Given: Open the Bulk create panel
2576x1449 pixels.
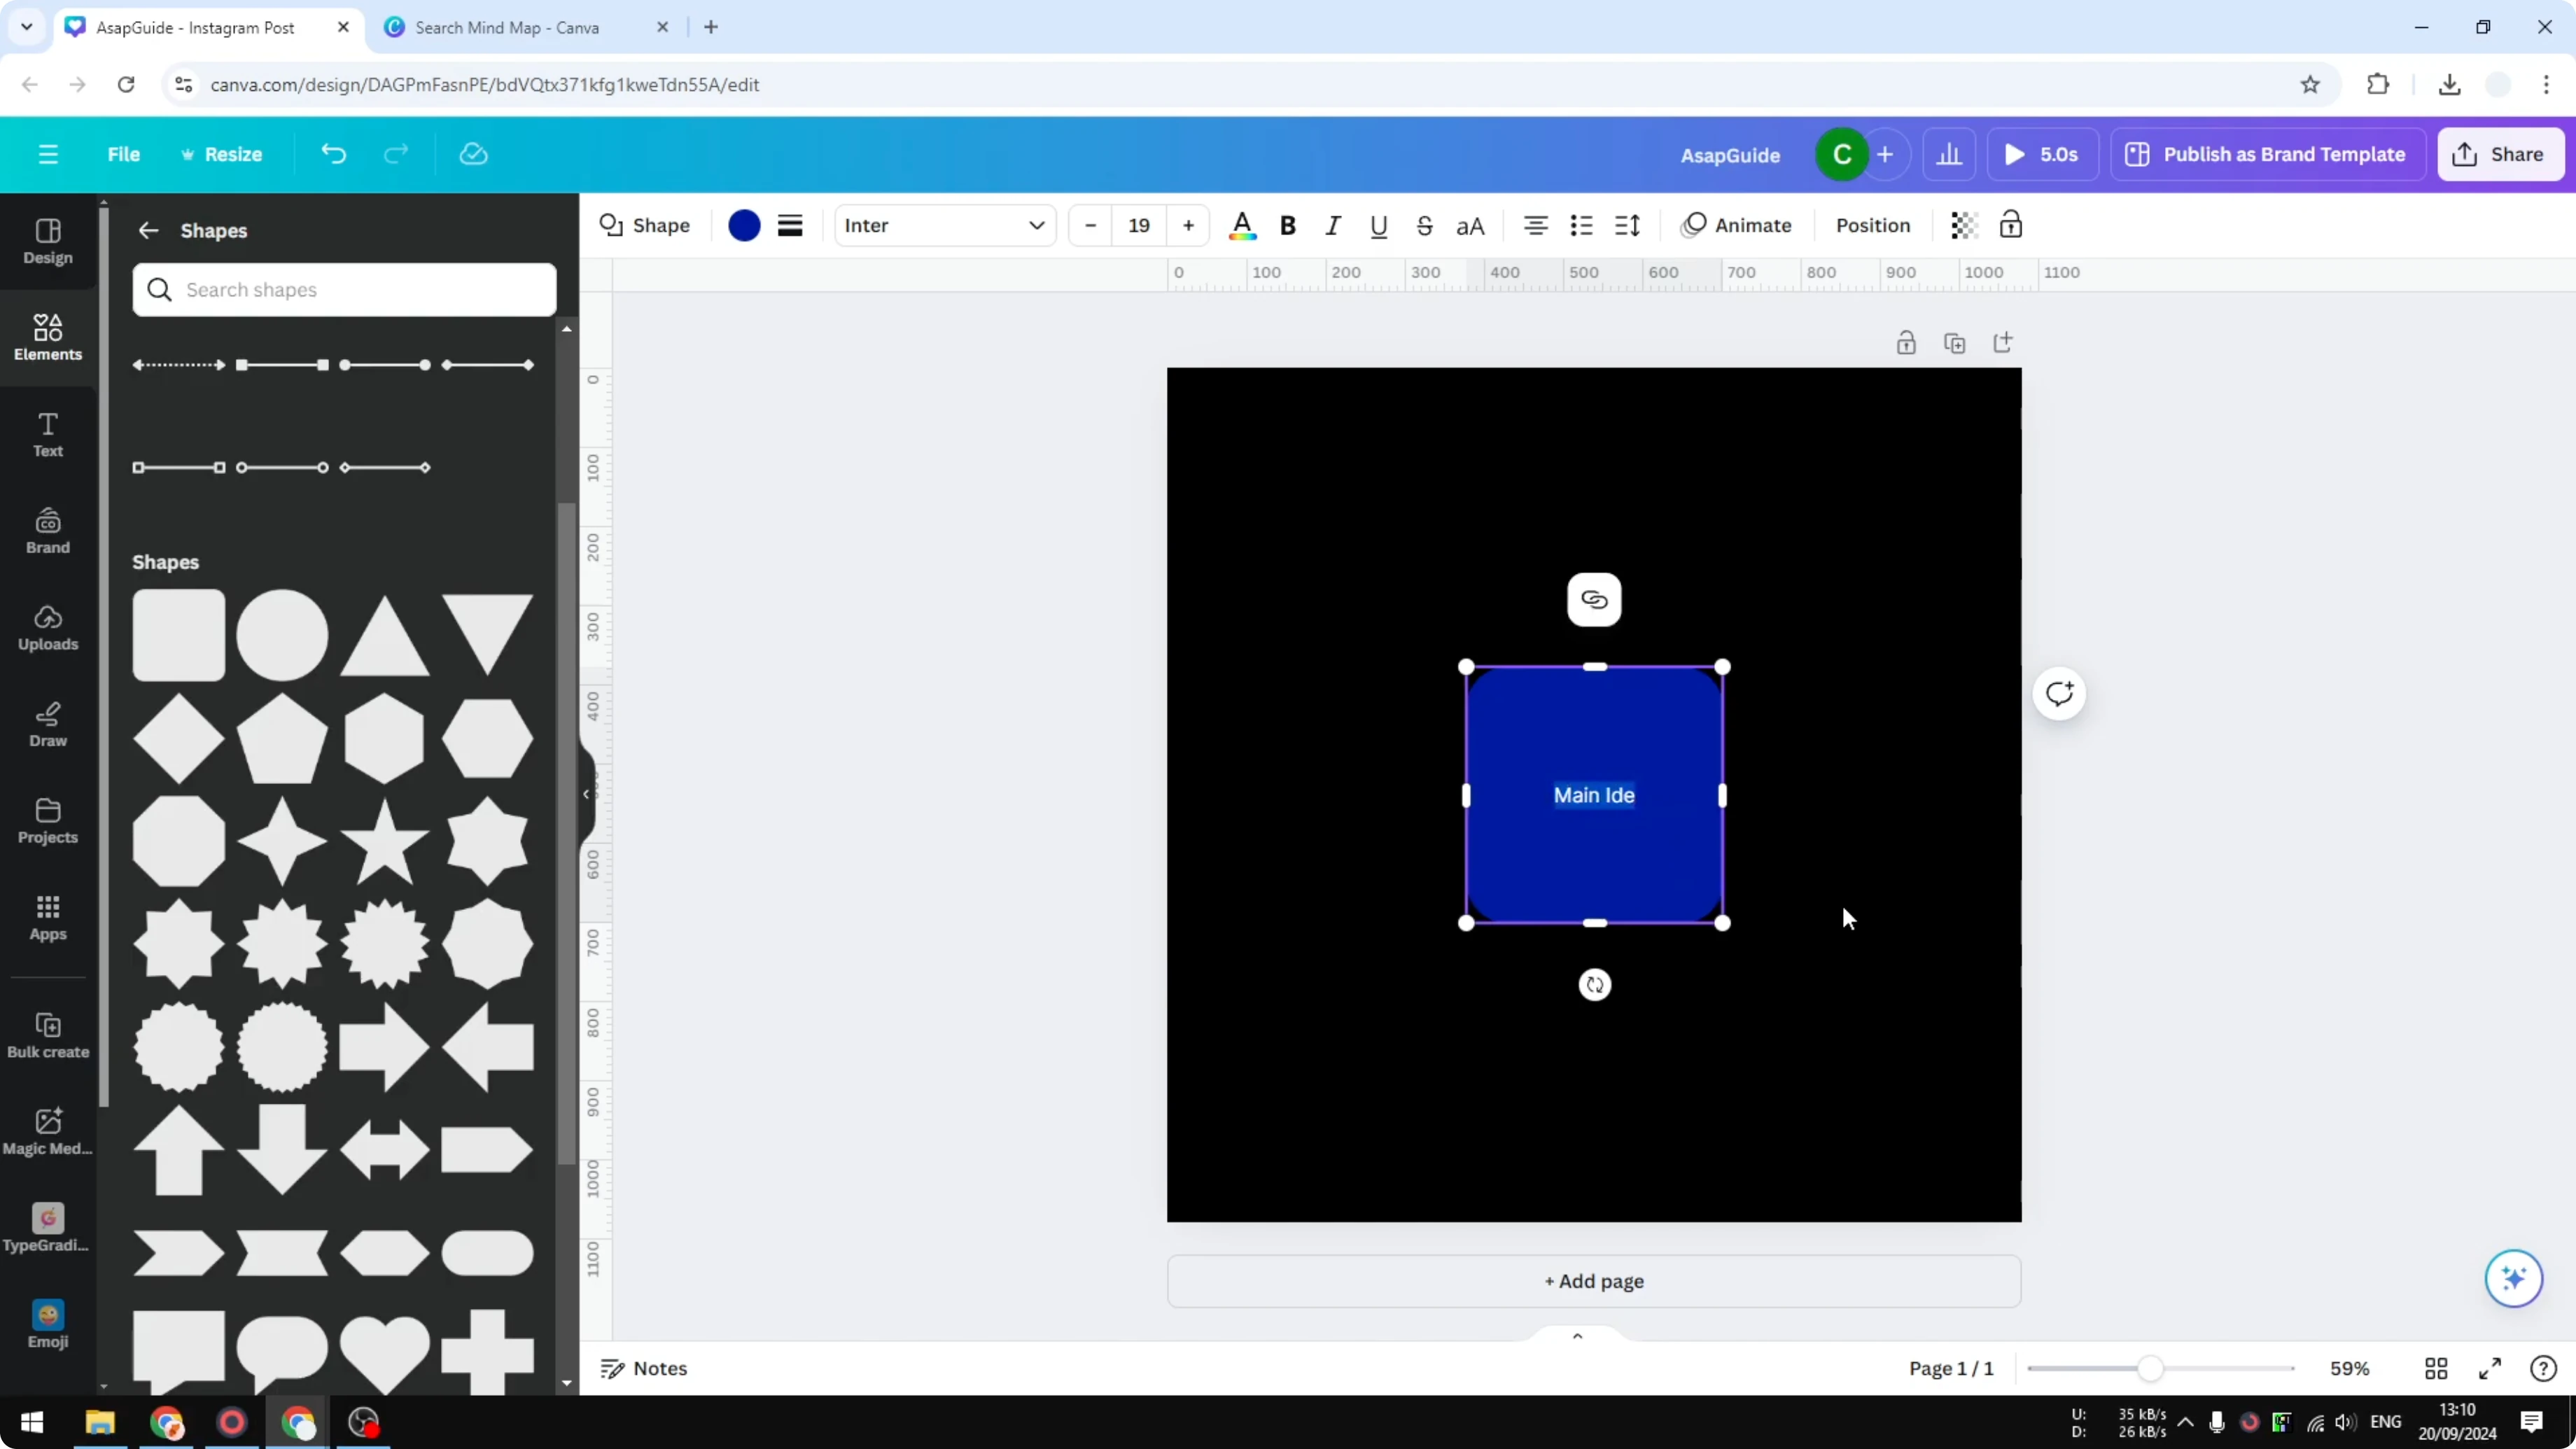Looking at the screenshot, I should [x=48, y=1035].
